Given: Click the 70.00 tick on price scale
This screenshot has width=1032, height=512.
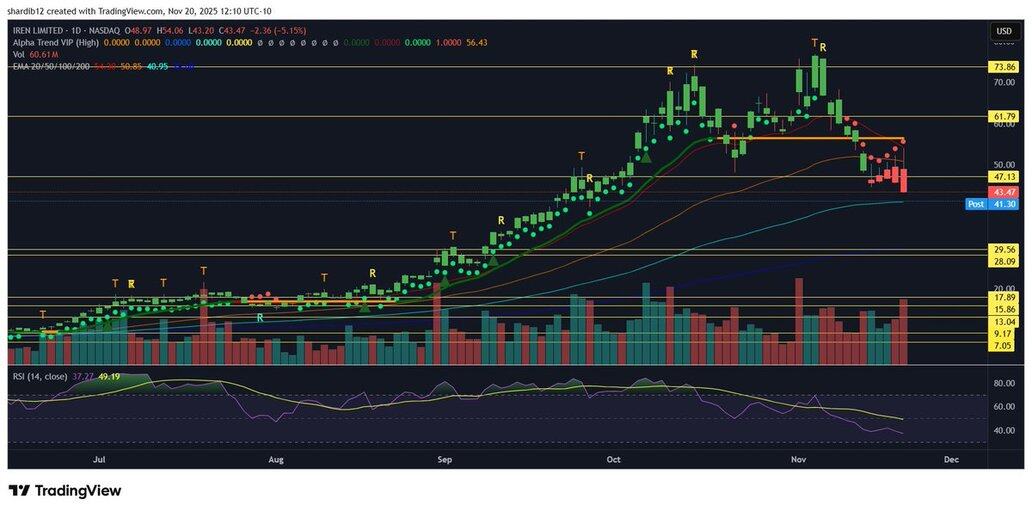Looking at the screenshot, I should pos(1003,84).
